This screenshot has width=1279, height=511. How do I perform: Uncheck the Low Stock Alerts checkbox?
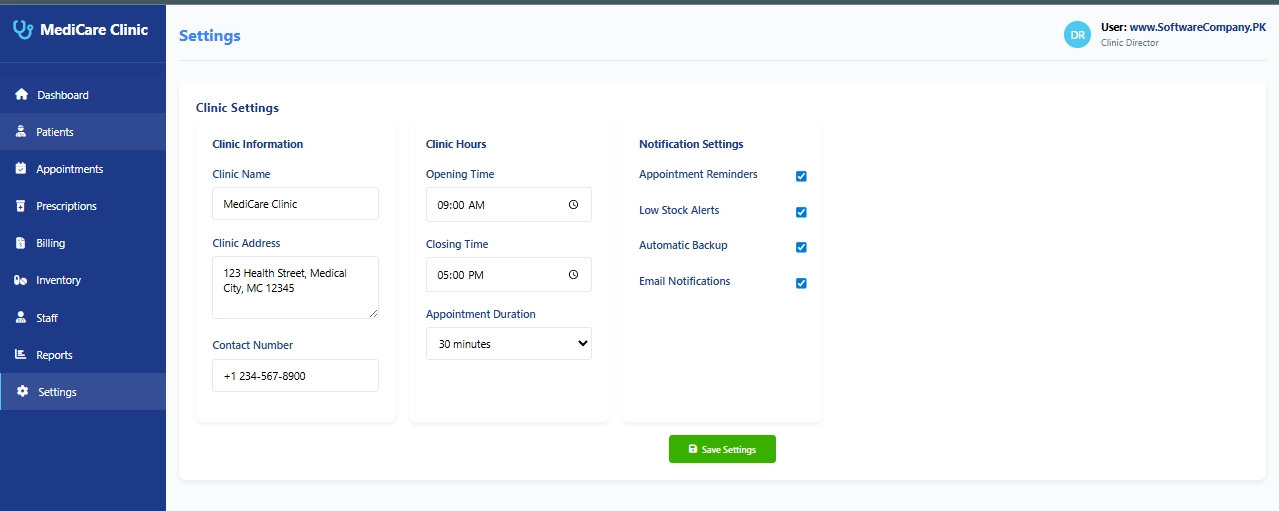point(801,212)
